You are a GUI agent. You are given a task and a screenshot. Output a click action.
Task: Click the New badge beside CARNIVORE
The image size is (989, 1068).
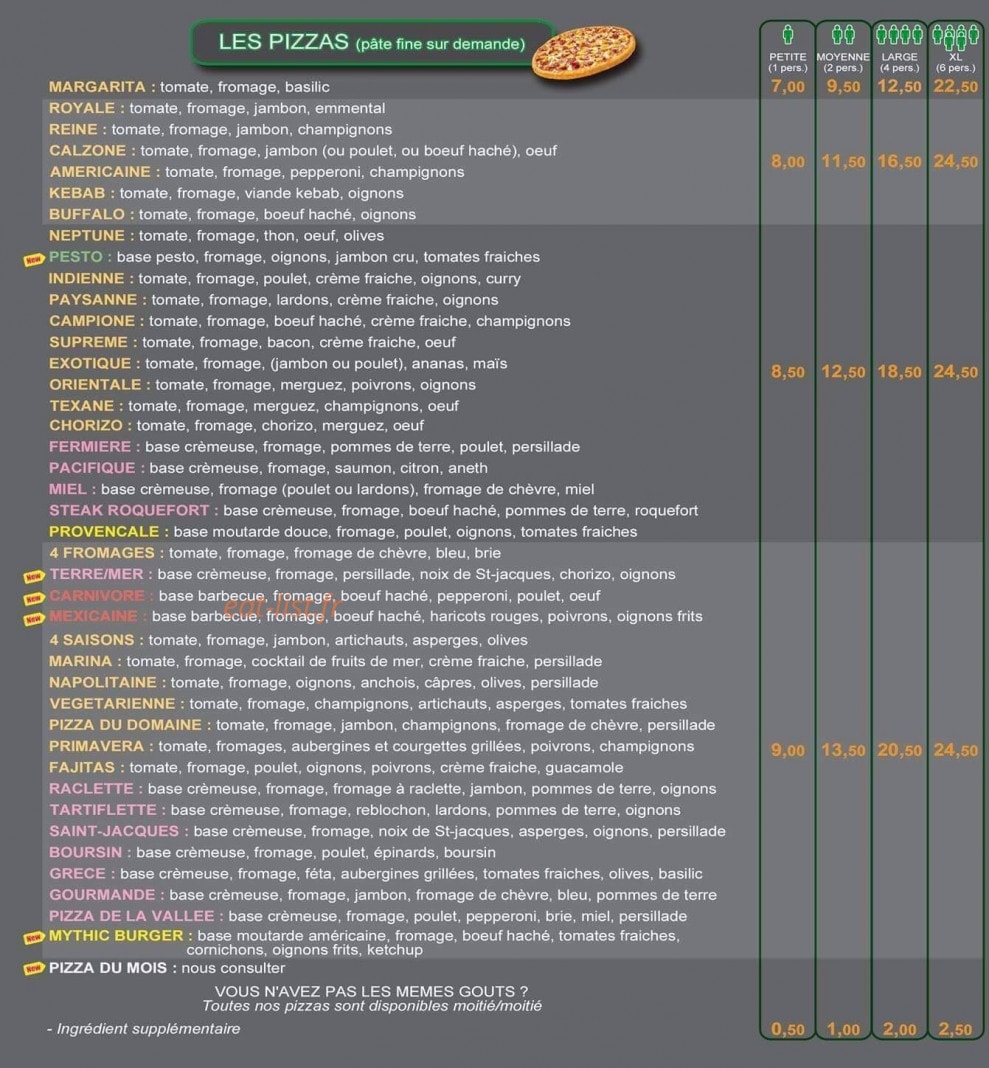click(x=34, y=599)
